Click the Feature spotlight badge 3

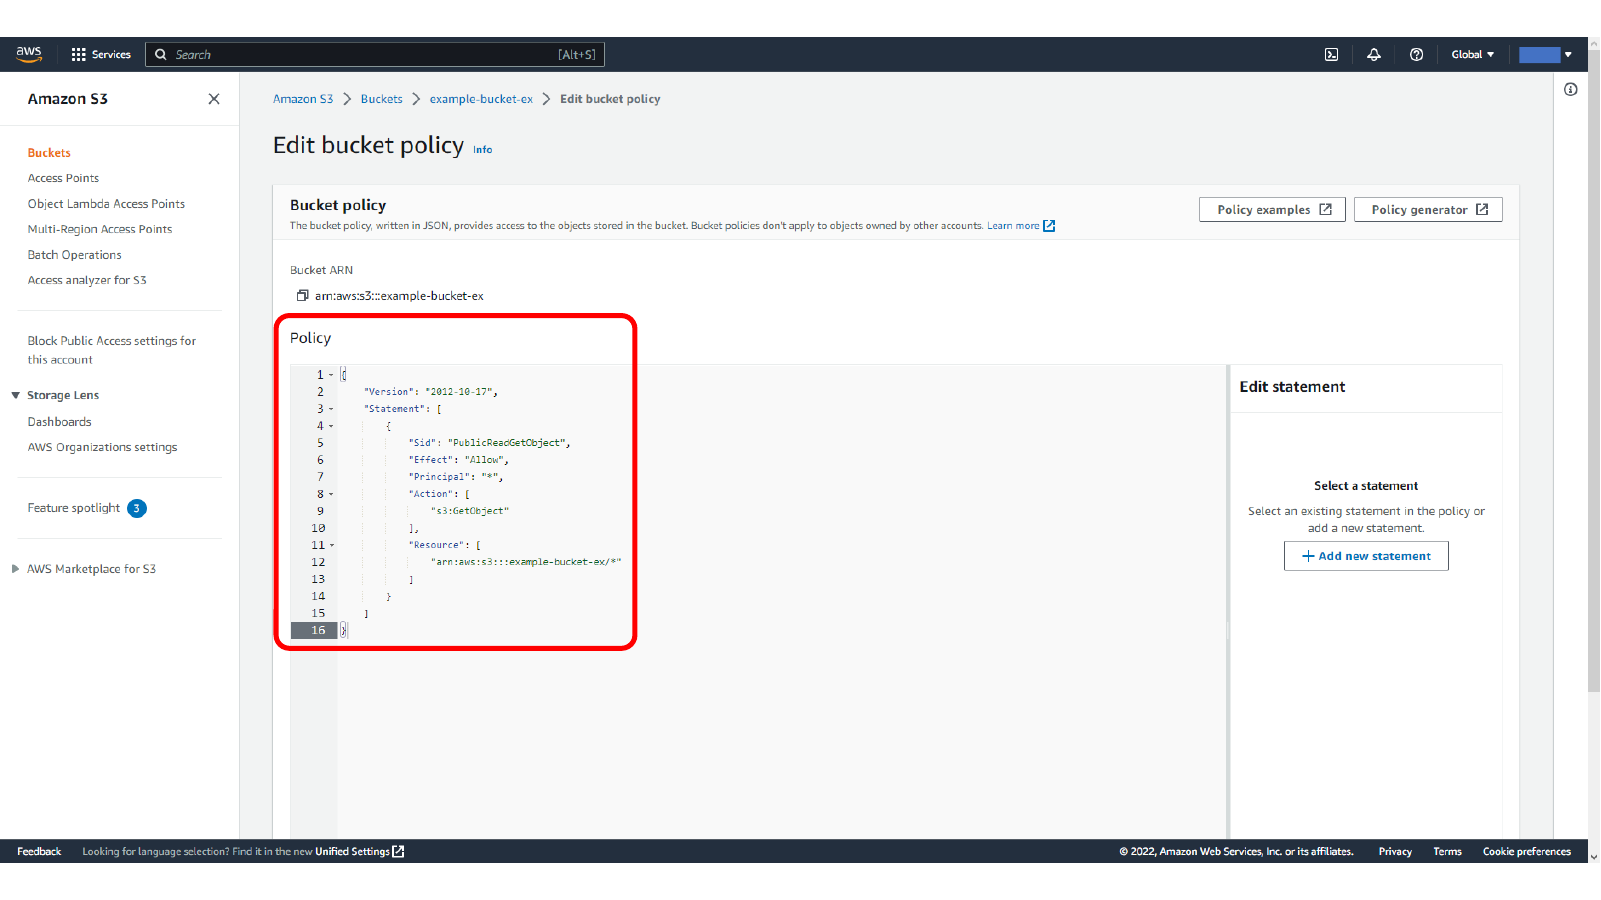point(137,508)
